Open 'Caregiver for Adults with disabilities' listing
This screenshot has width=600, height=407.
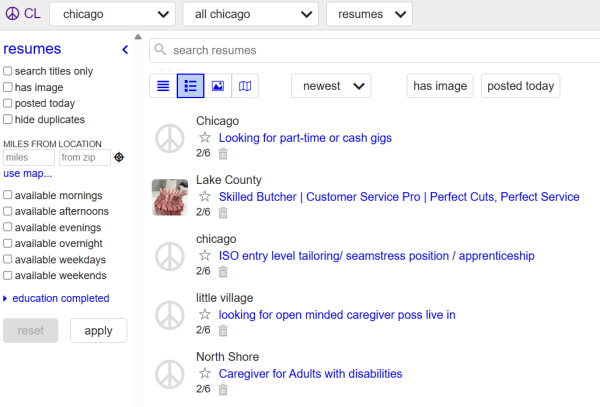[x=310, y=374]
